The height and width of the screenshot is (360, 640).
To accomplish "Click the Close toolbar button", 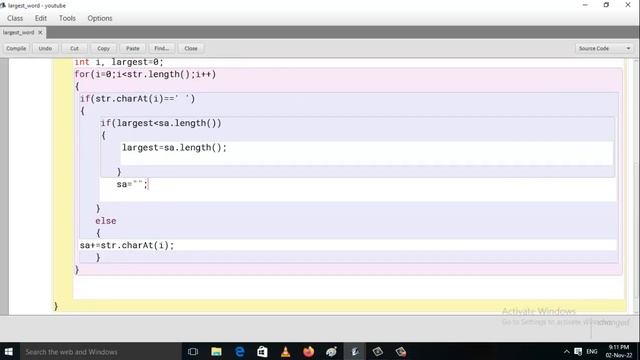I will pyautogui.click(x=191, y=48).
